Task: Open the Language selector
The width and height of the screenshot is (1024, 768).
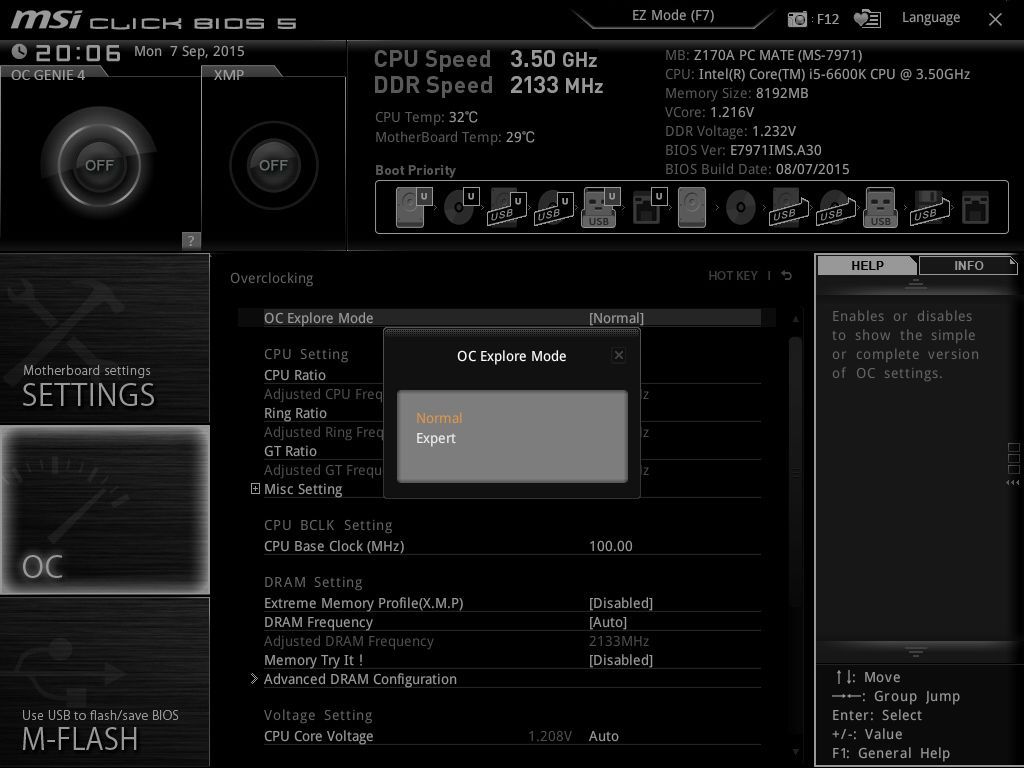Action: [x=931, y=18]
